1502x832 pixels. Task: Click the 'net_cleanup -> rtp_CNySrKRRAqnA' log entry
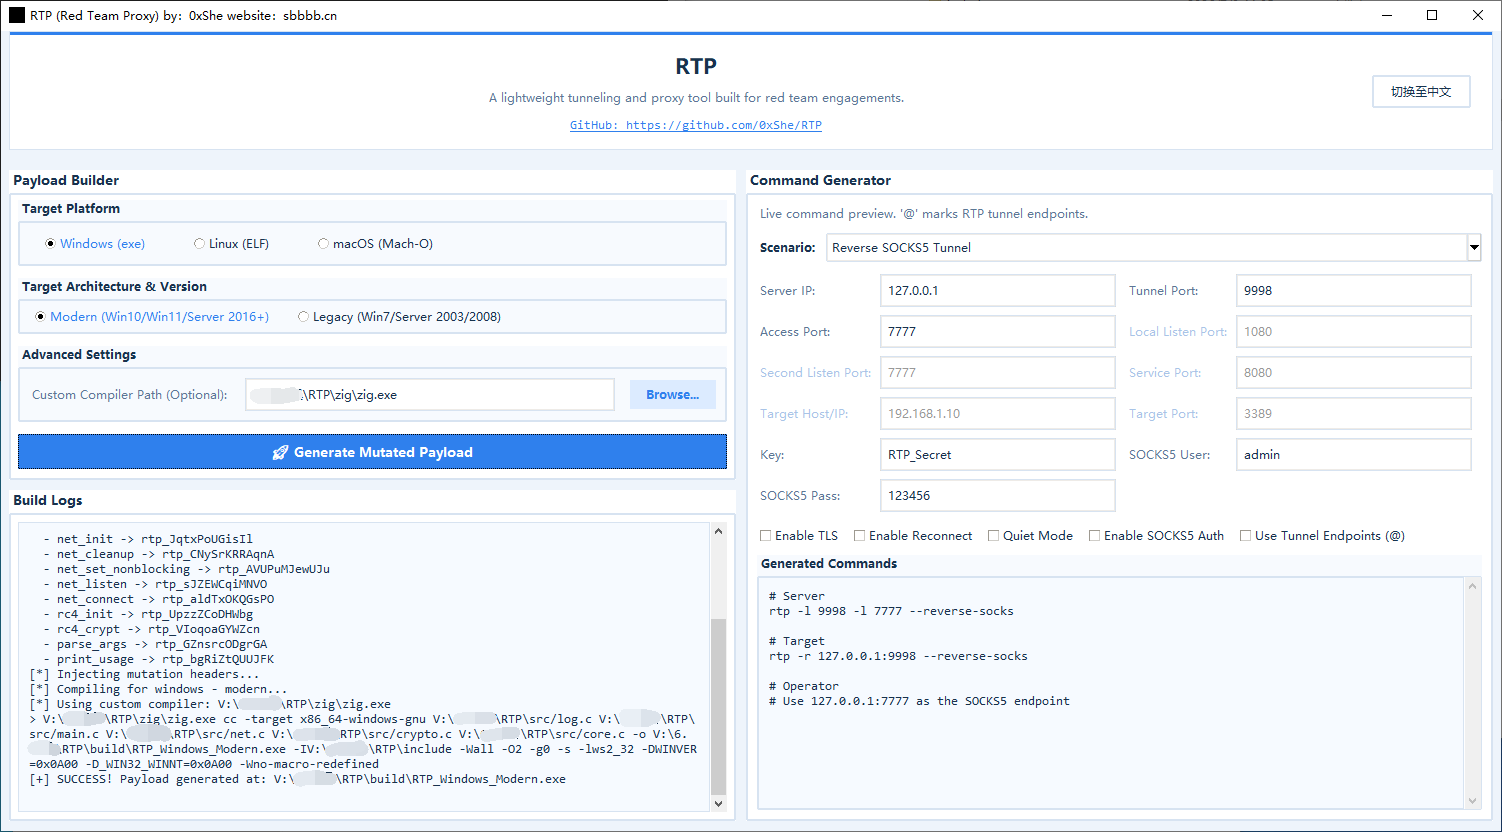pyautogui.click(x=158, y=554)
